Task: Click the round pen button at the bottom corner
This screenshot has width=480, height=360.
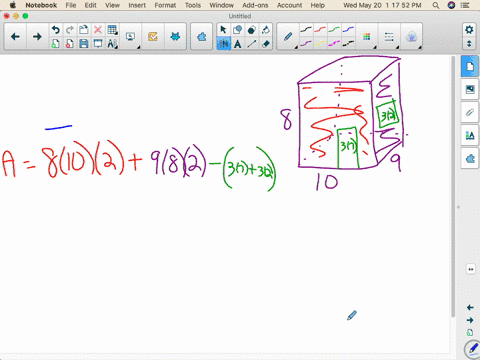Action: [x=473, y=349]
